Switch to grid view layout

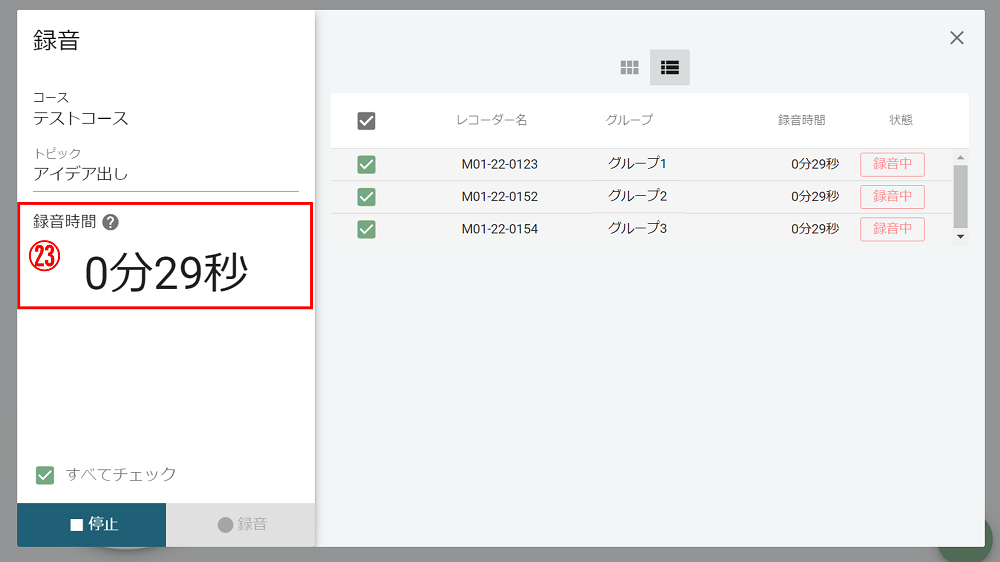click(629, 68)
